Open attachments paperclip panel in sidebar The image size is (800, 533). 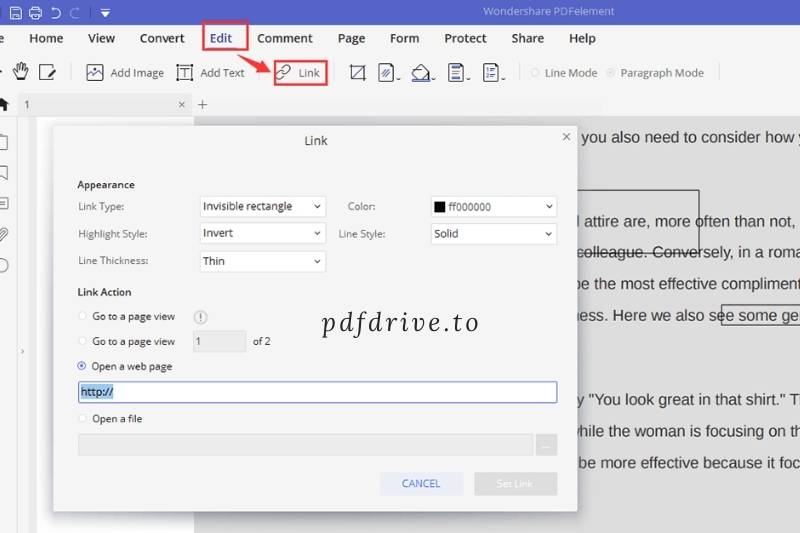click(4, 234)
